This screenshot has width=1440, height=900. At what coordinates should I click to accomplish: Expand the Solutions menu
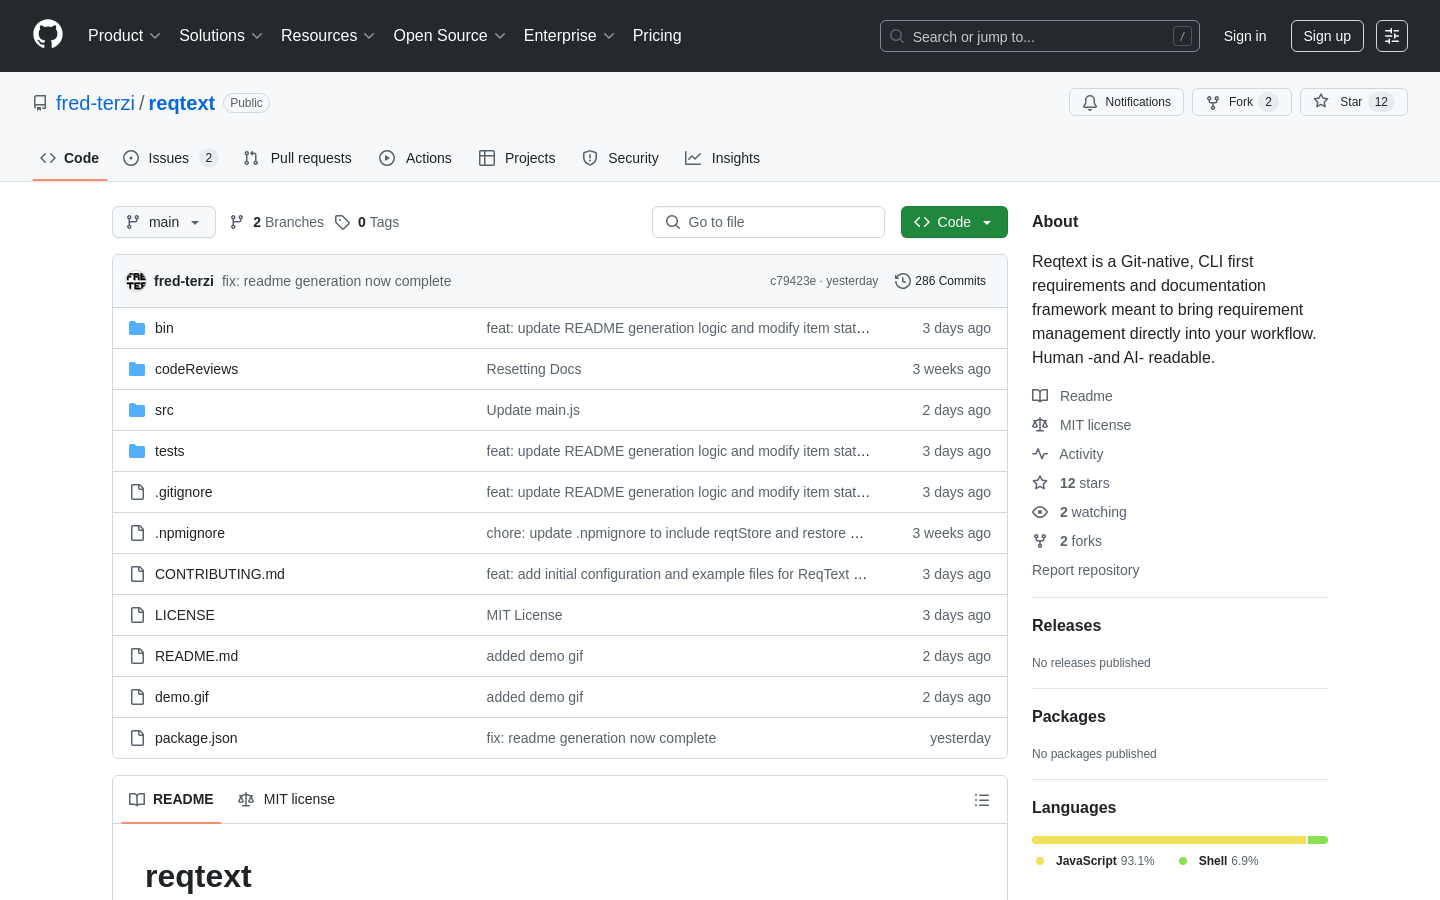click(221, 36)
